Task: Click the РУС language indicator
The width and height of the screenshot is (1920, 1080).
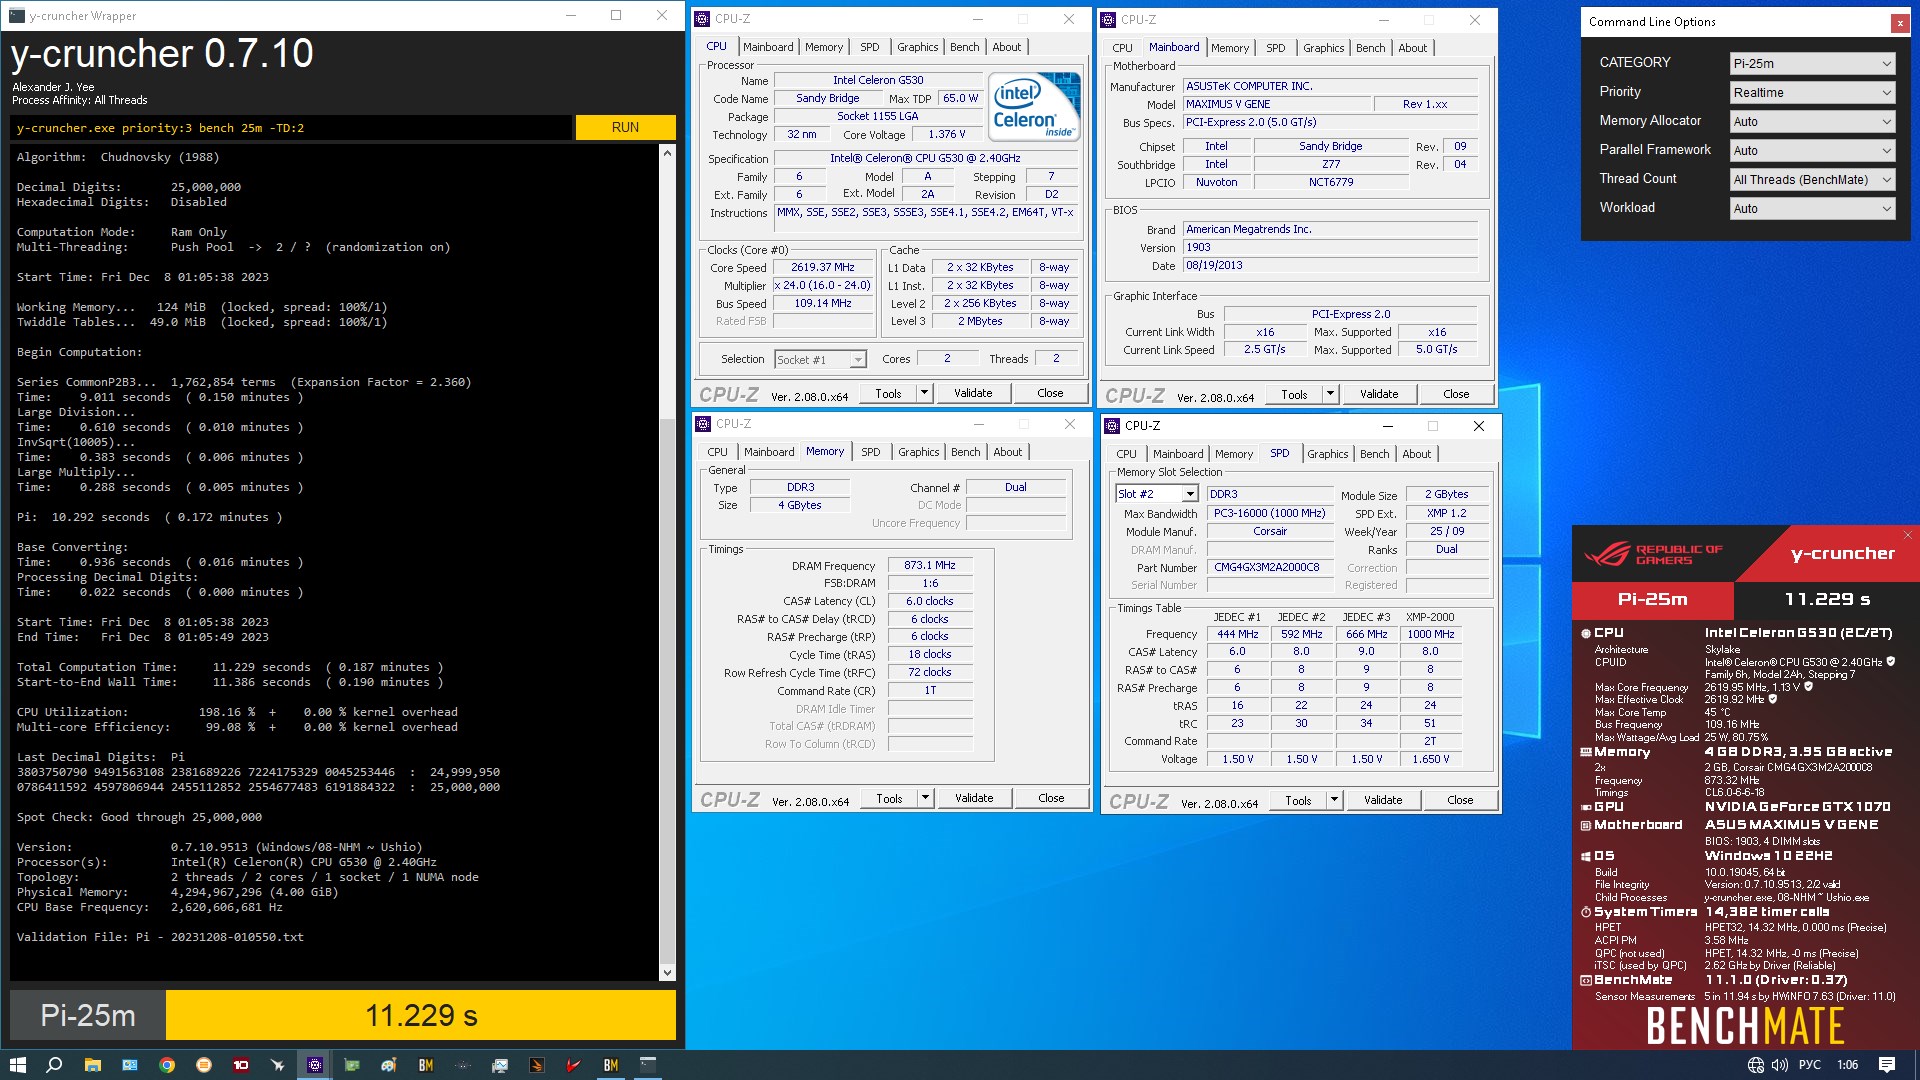Action: tap(1810, 1065)
